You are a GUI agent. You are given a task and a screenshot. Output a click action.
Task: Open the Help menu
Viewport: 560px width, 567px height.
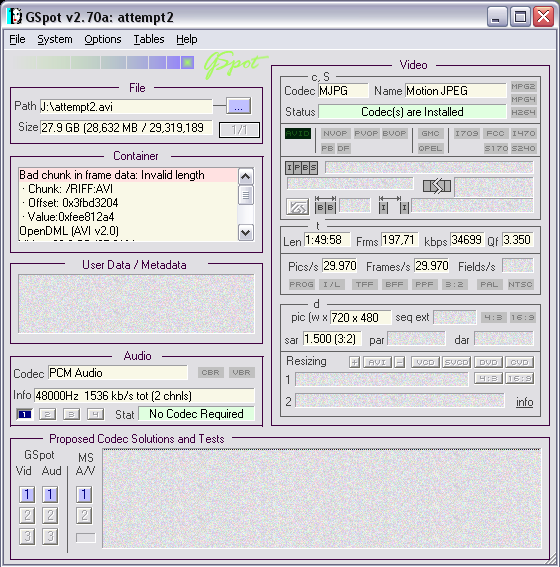tap(187, 39)
